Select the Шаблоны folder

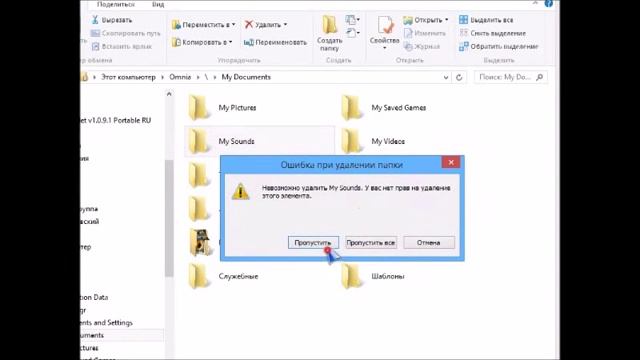[x=373, y=276]
